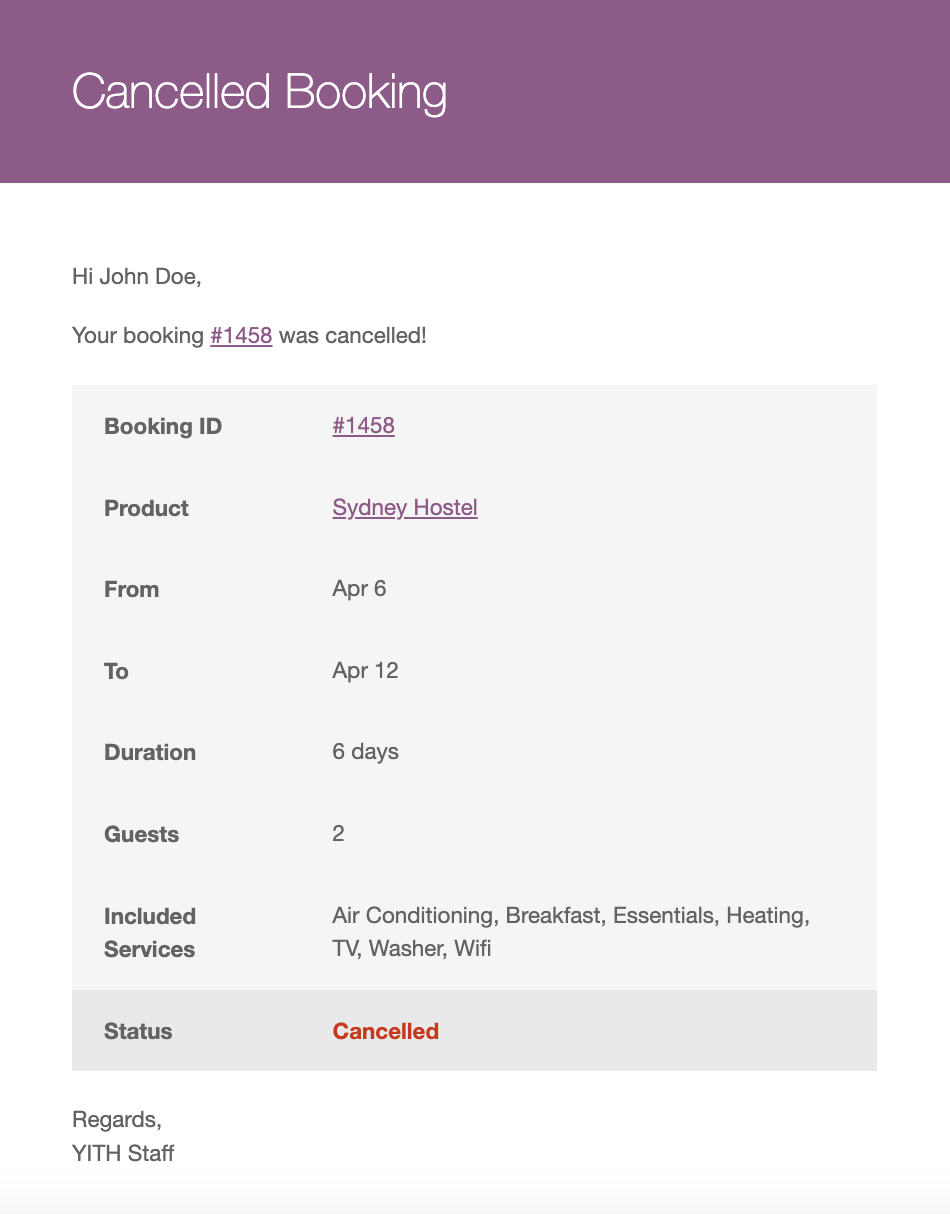The image size is (950, 1214).
Task: Open booking #1458 link in the message sentence
Action: click(x=241, y=336)
